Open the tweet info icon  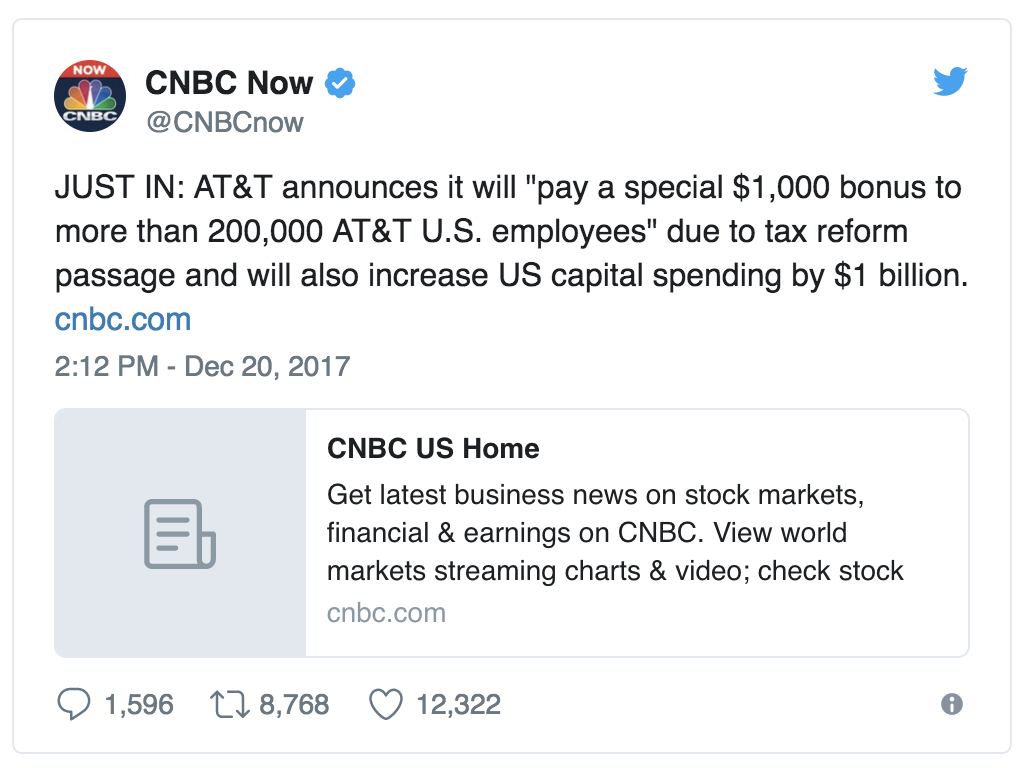tap(952, 705)
